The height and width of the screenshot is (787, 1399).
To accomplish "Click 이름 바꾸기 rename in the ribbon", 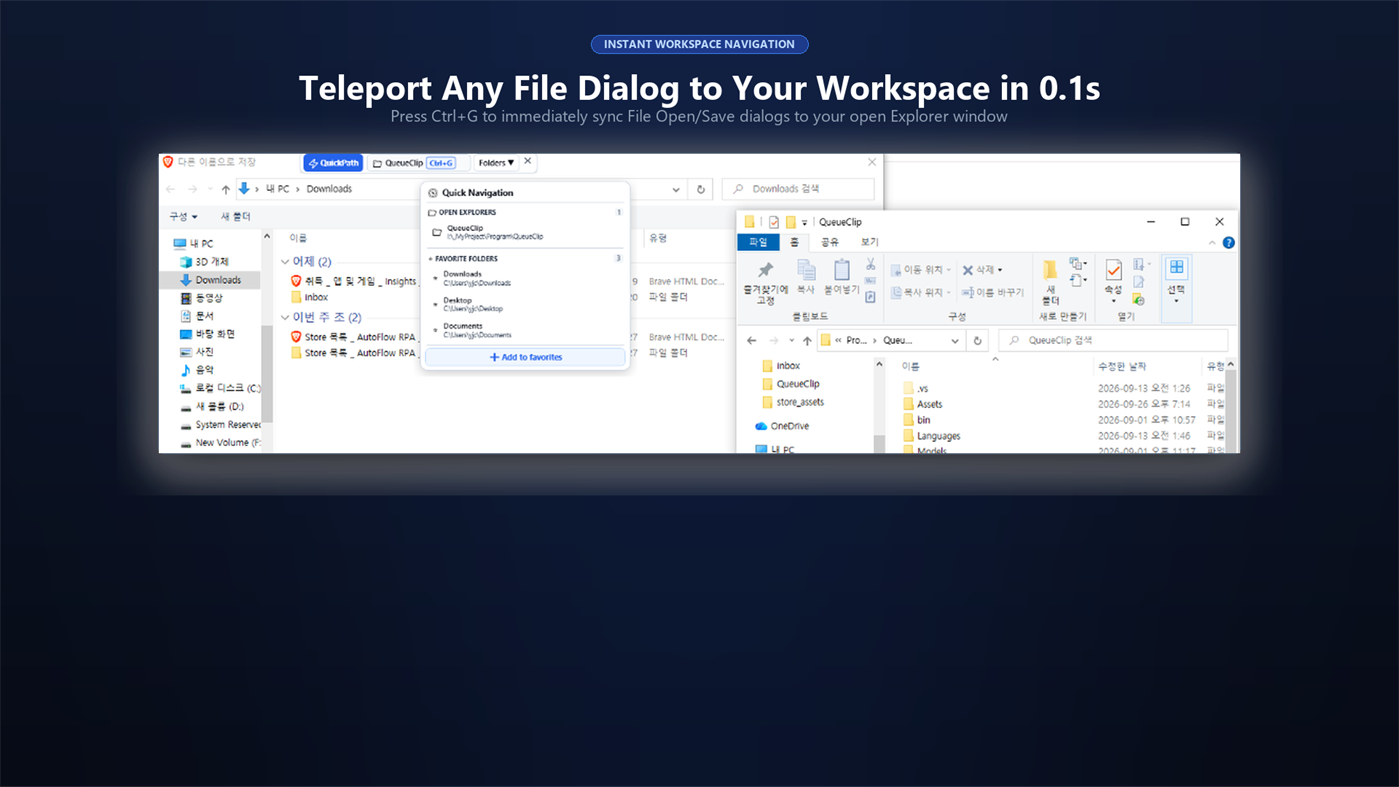I will pyautogui.click(x=993, y=293).
